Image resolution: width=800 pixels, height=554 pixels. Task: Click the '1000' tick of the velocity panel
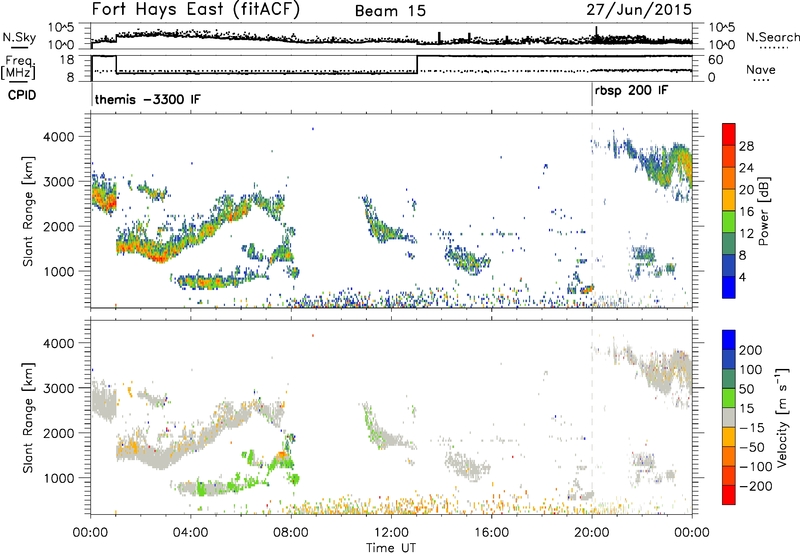coord(59,478)
